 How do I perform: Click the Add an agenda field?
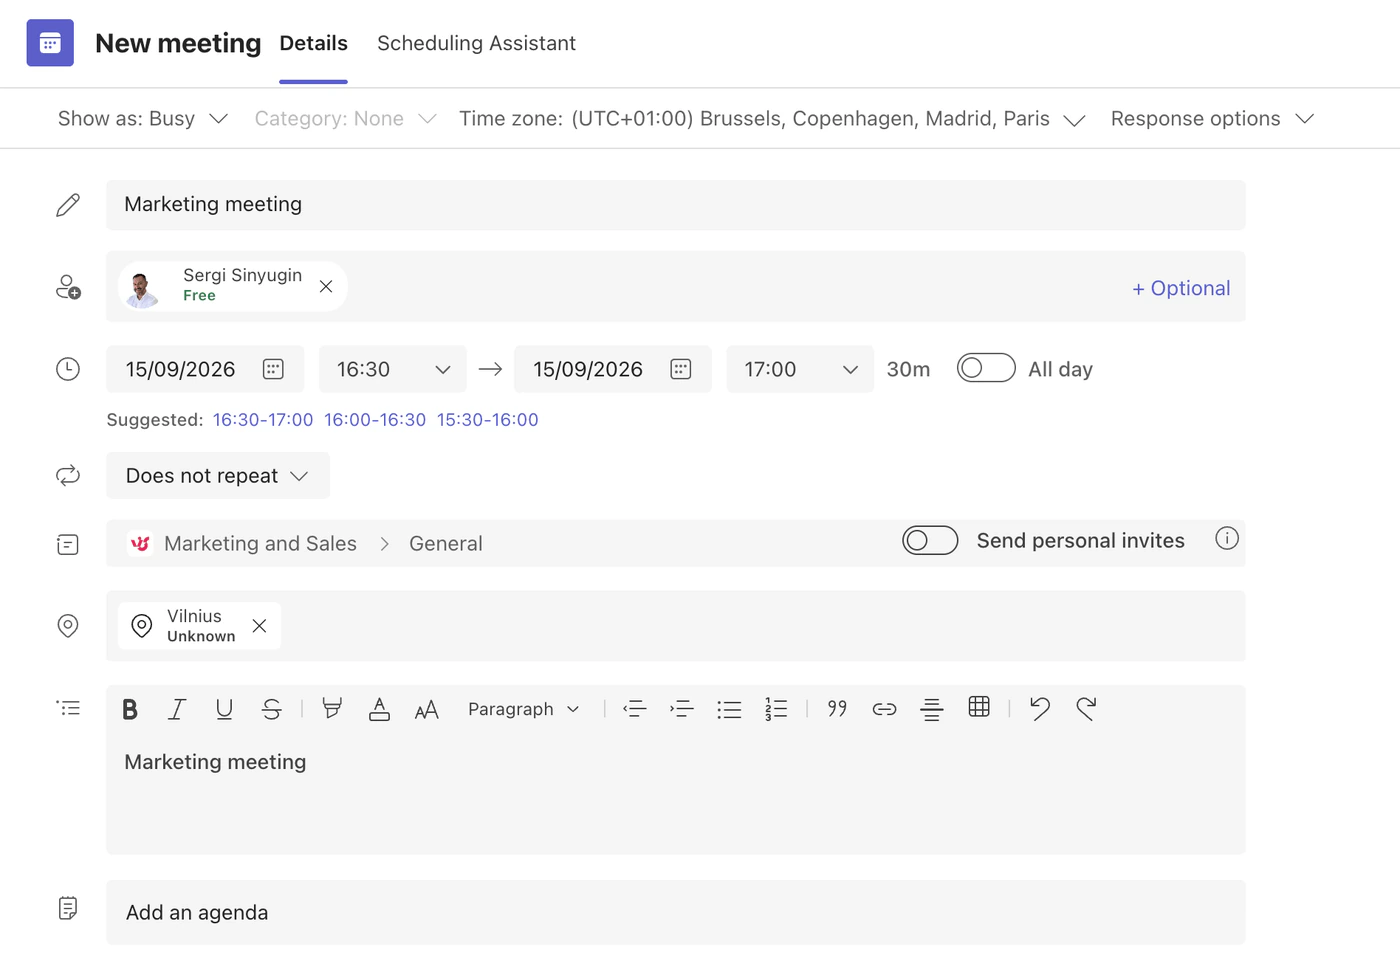[x=676, y=912]
